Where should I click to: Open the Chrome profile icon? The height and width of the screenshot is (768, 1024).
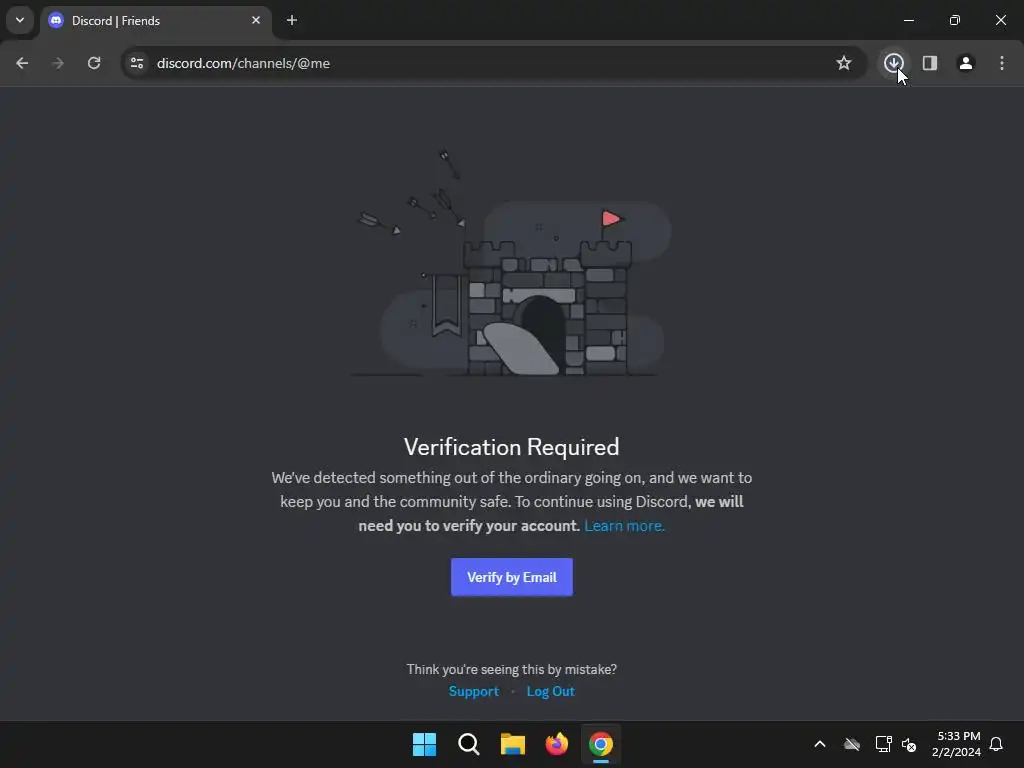click(x=965, y=63)
